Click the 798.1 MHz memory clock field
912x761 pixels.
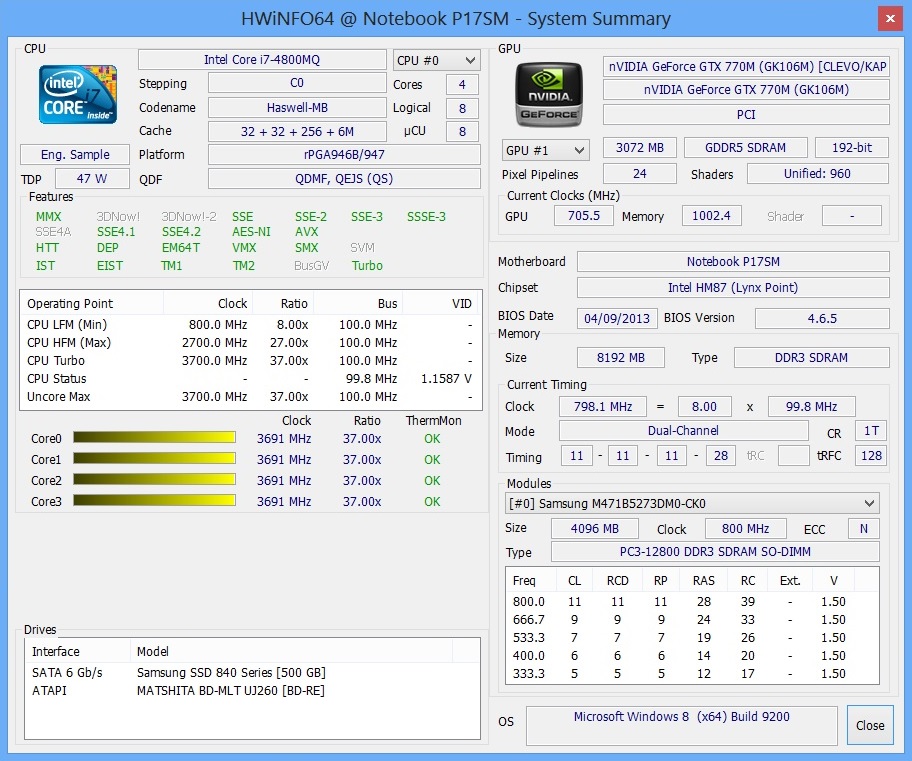click(x=603, y=407)
